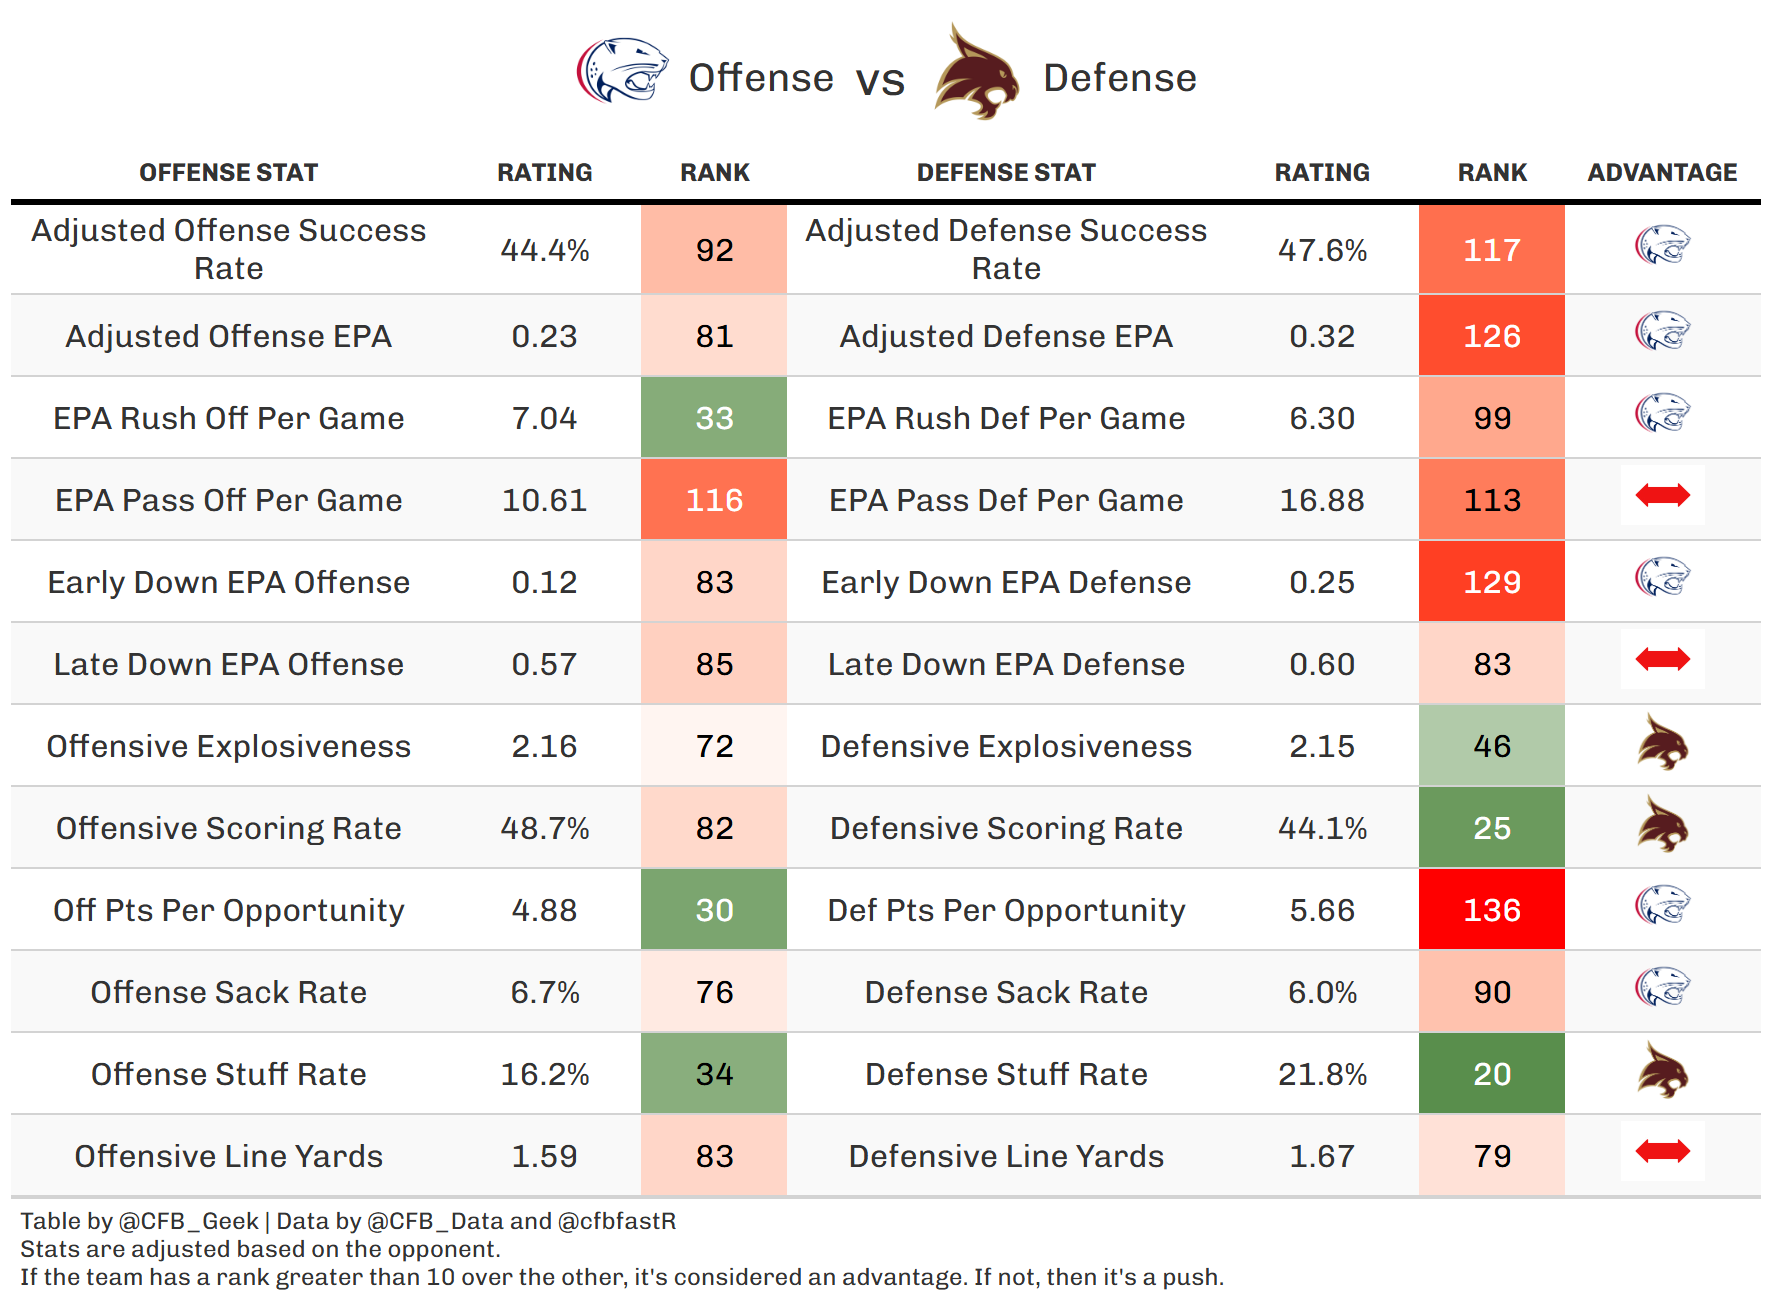Select the dark green rank 20 cell

(1491, 1074)
